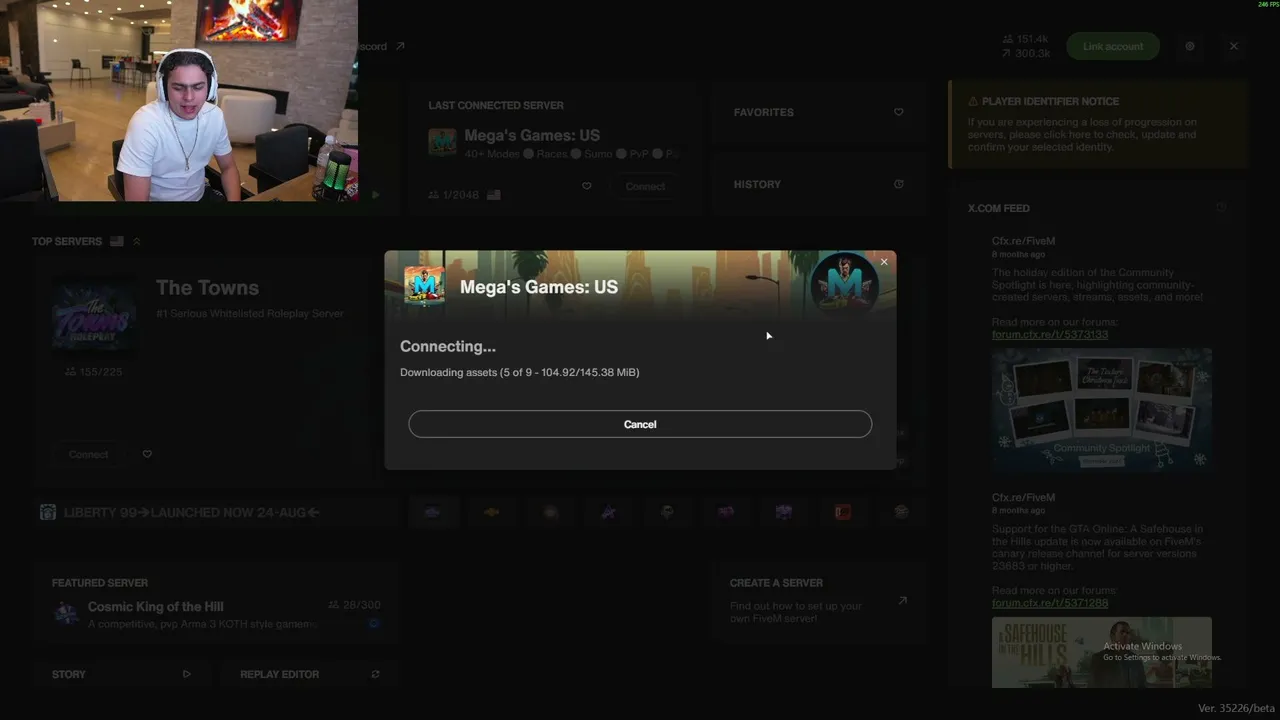This screenshot has width=1280, height=720.
Task: Click the clock icon in the History panel
Action: pos(899,184)
